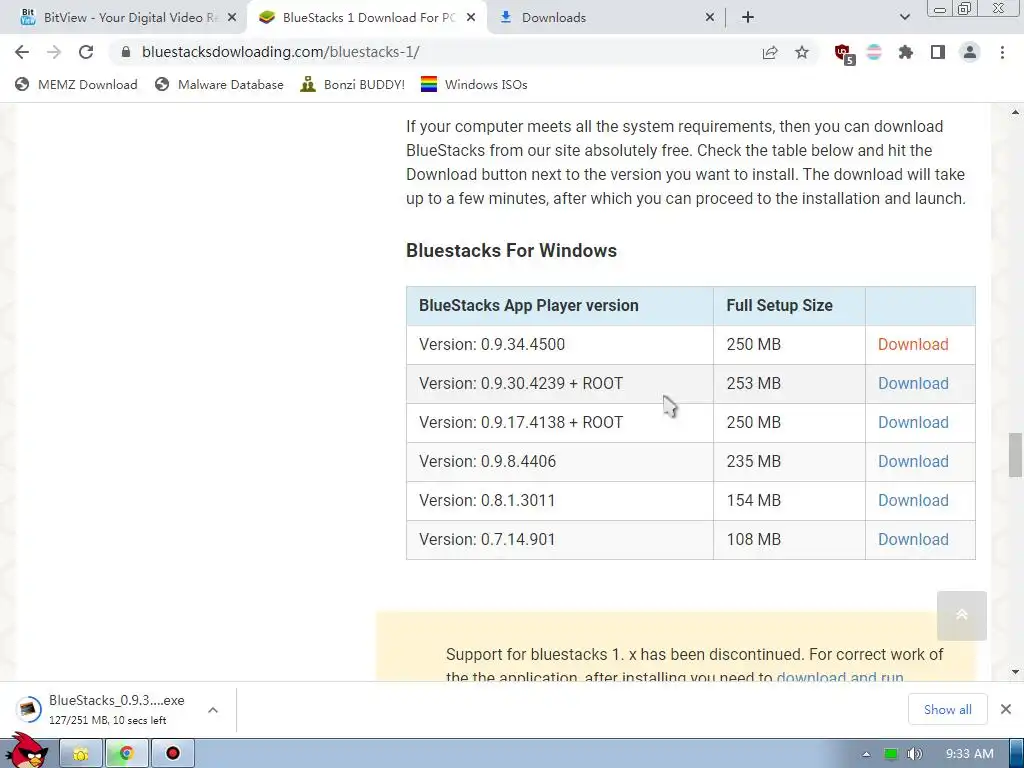Viewport: 1024px width, 768px height.
Task: Open the profile avatar icon
Action: click(970, 52)
